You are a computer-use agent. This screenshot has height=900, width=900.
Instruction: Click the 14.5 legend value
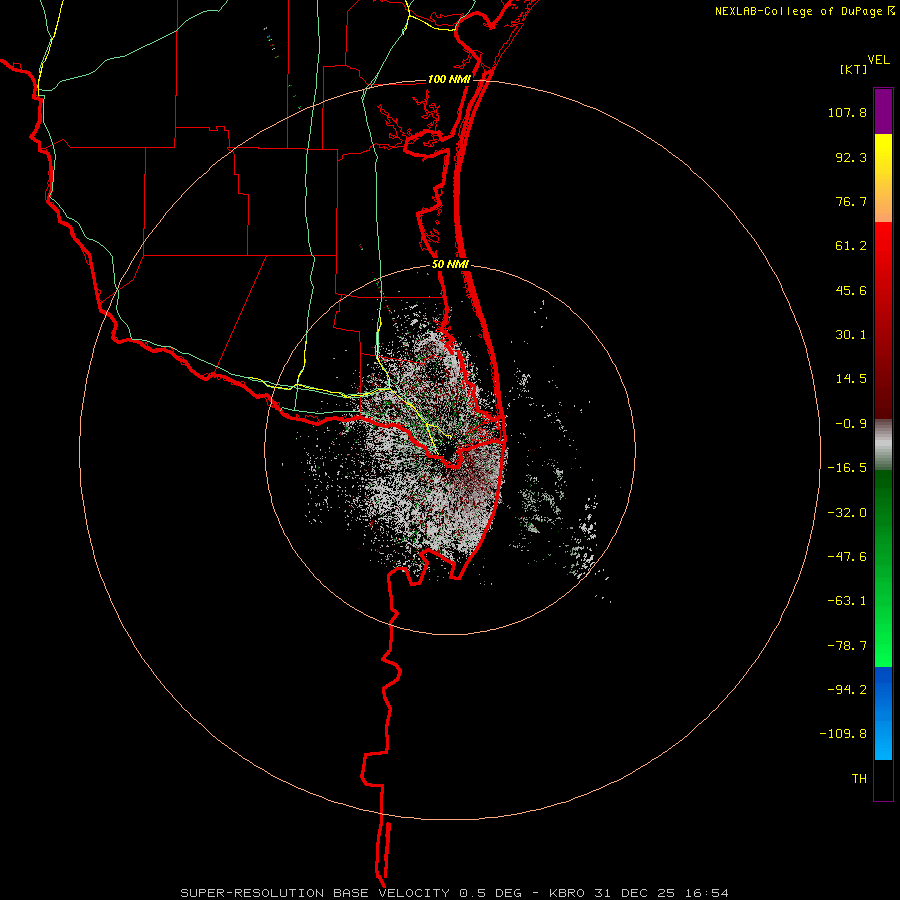point(851,379)
